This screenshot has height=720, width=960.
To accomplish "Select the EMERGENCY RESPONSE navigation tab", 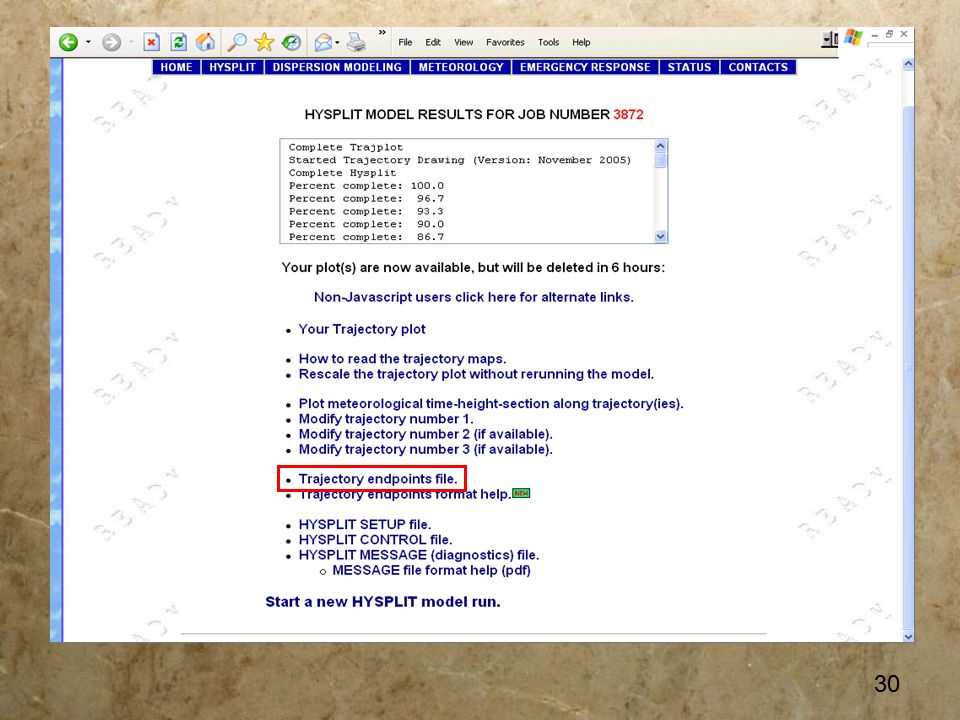I will pos(585,67).
